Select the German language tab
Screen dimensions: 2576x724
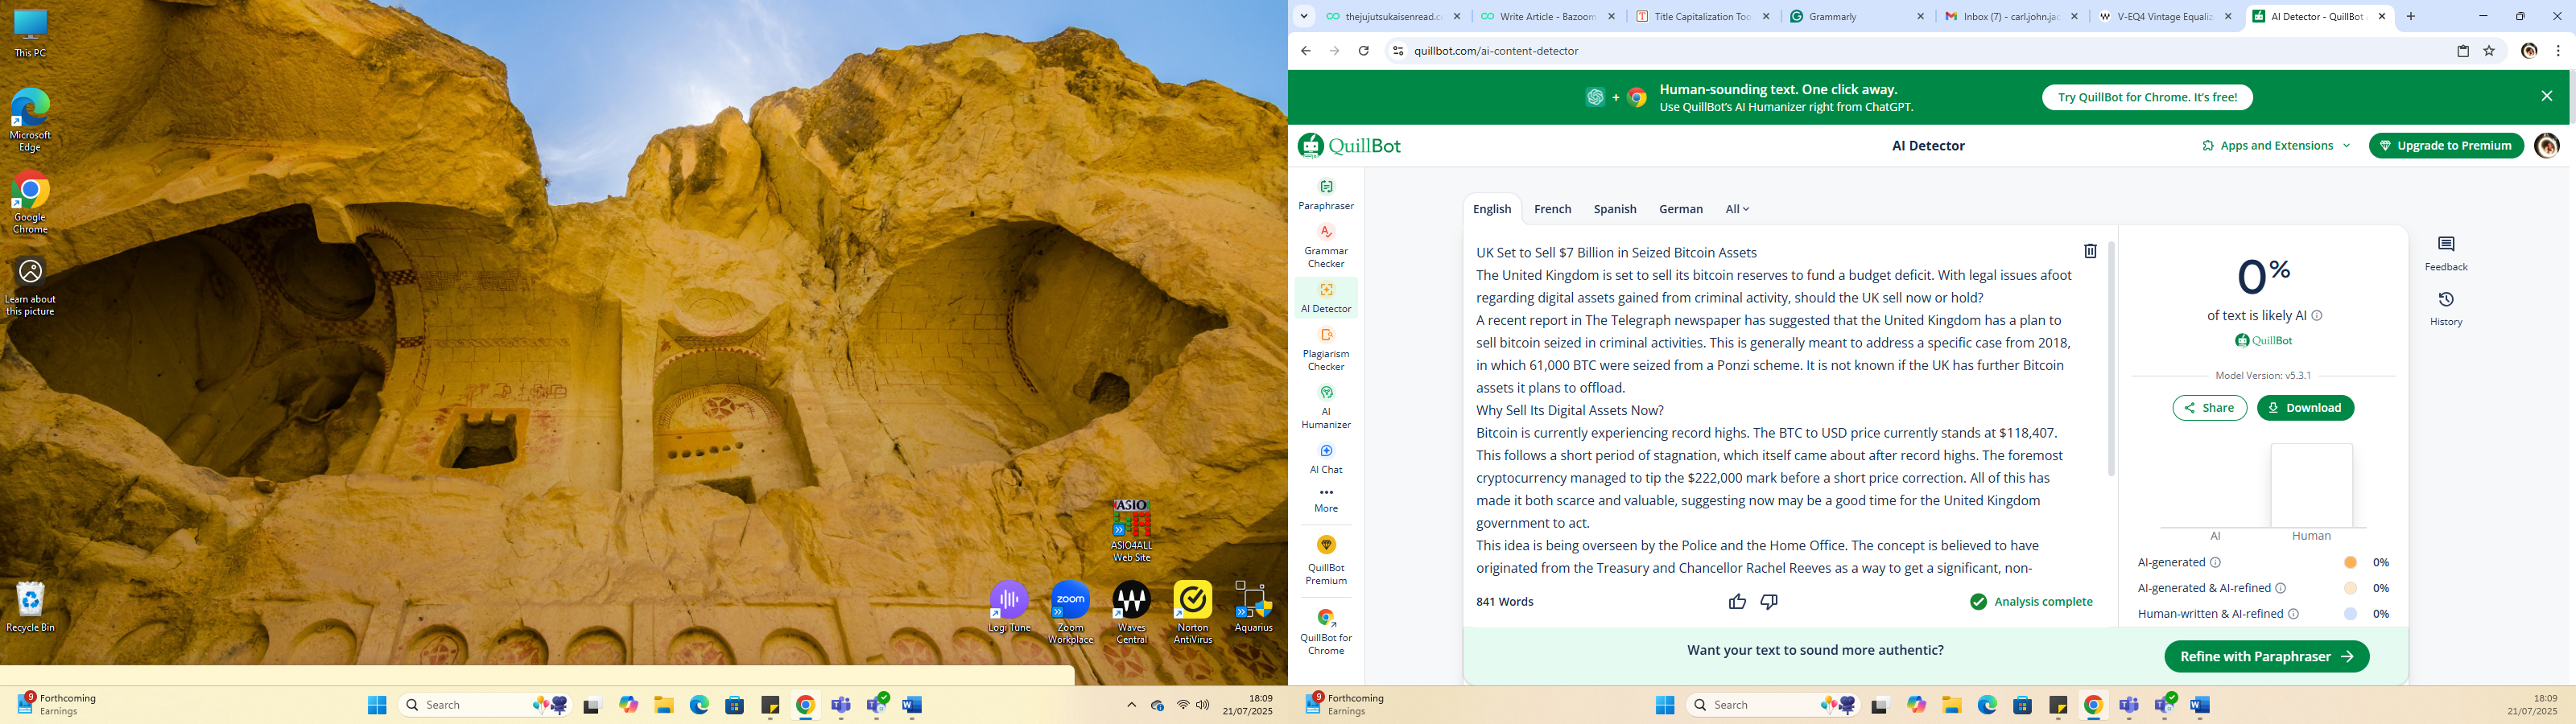(x=1680, y=209)
